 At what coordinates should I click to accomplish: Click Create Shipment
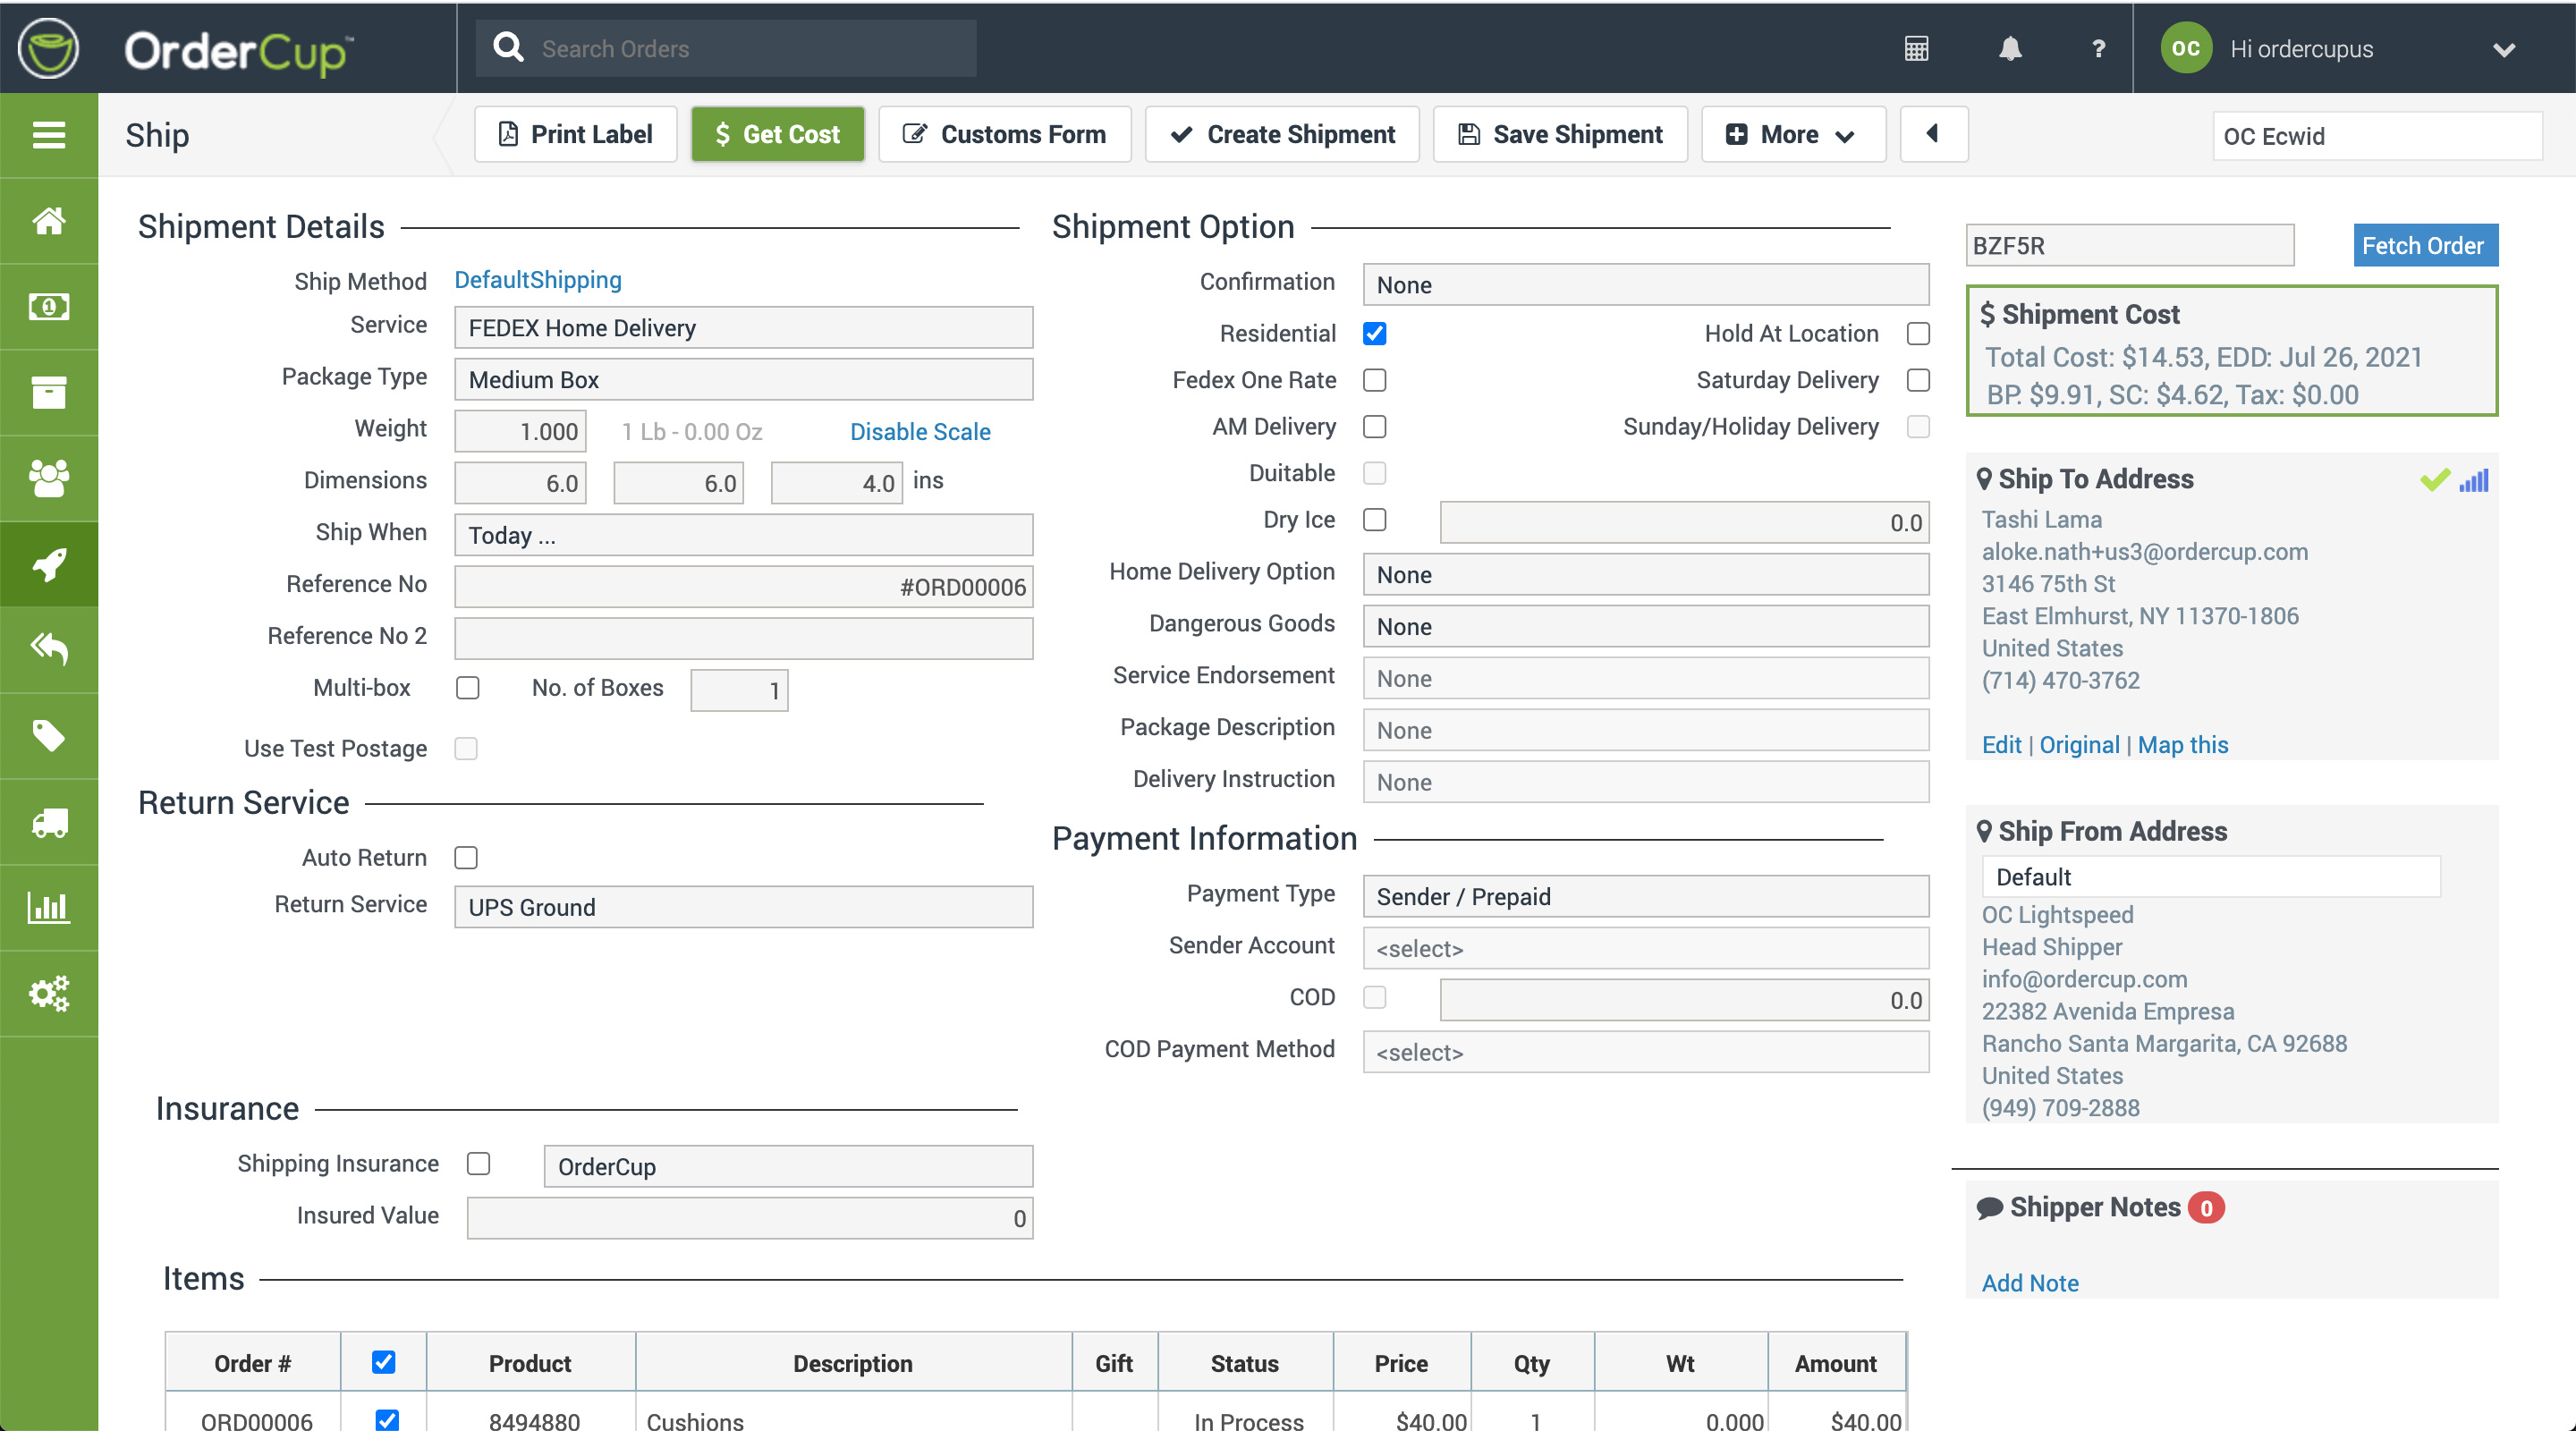(x=1282, y=134)
